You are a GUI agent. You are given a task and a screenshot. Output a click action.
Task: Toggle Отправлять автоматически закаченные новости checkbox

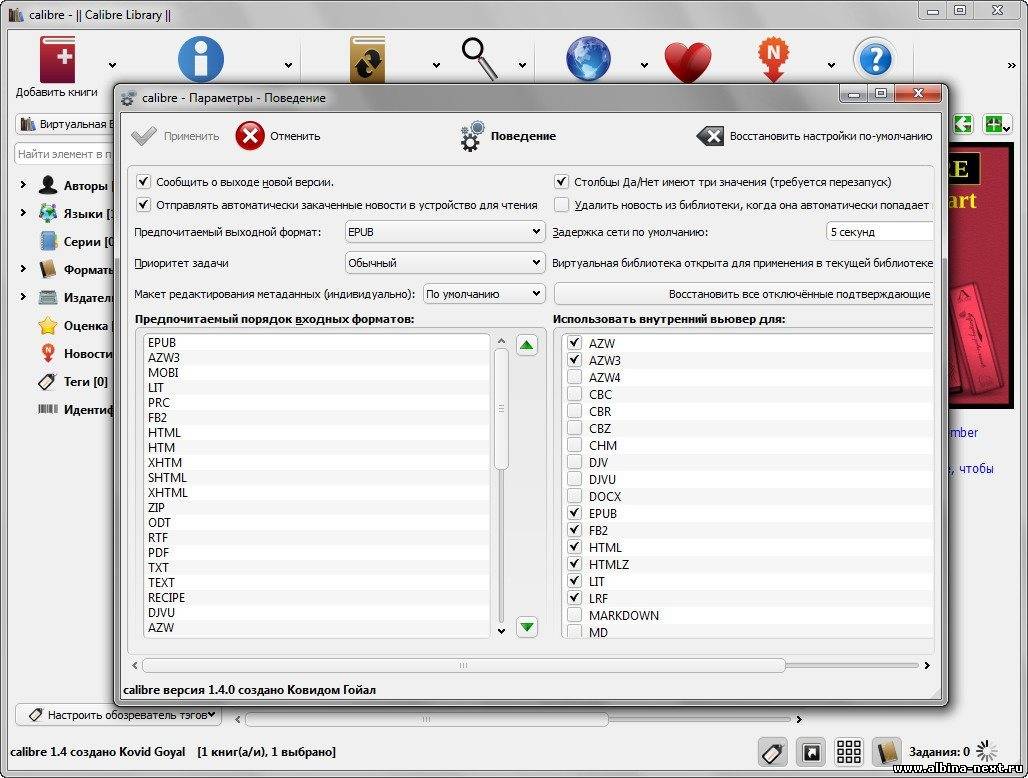click(144, 204)
